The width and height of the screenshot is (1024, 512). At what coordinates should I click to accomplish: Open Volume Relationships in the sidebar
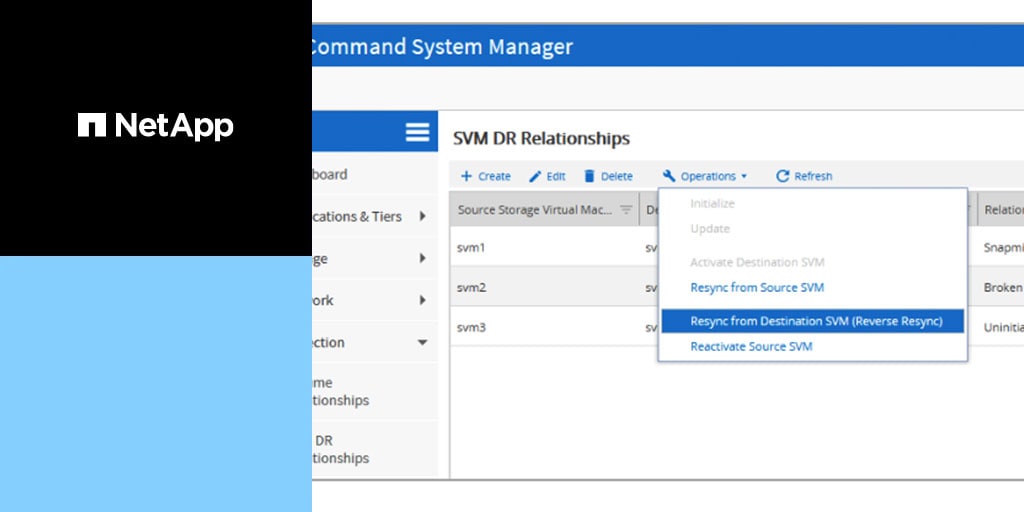(340, 391)
